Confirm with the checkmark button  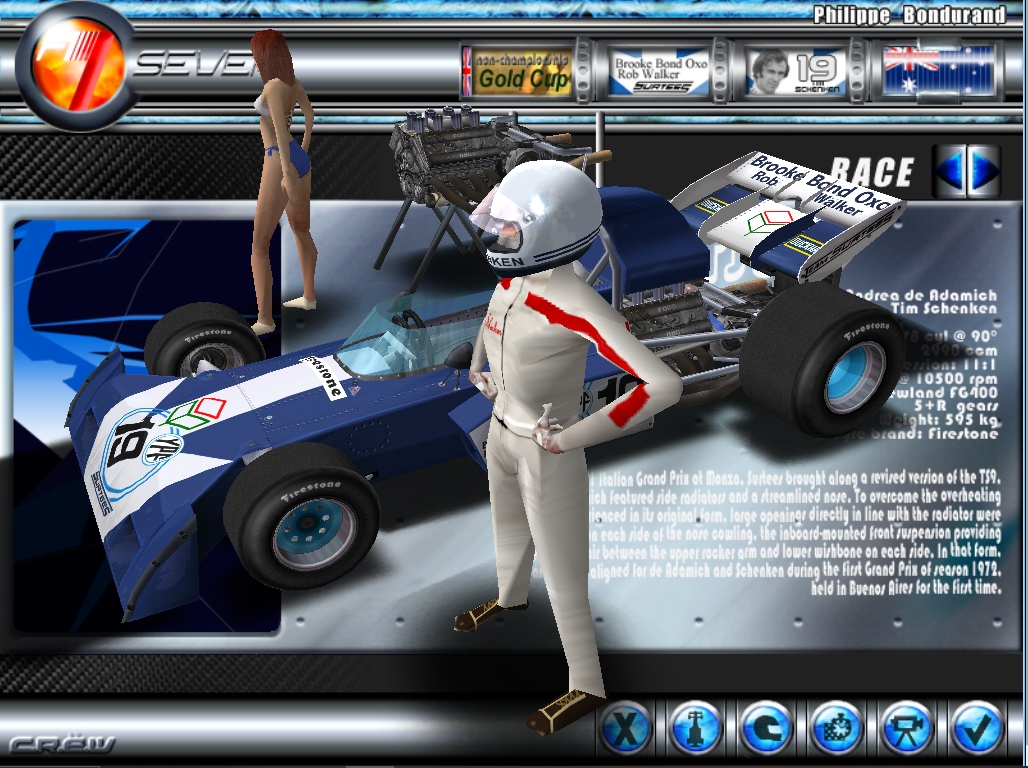click(x=976, y=728)
